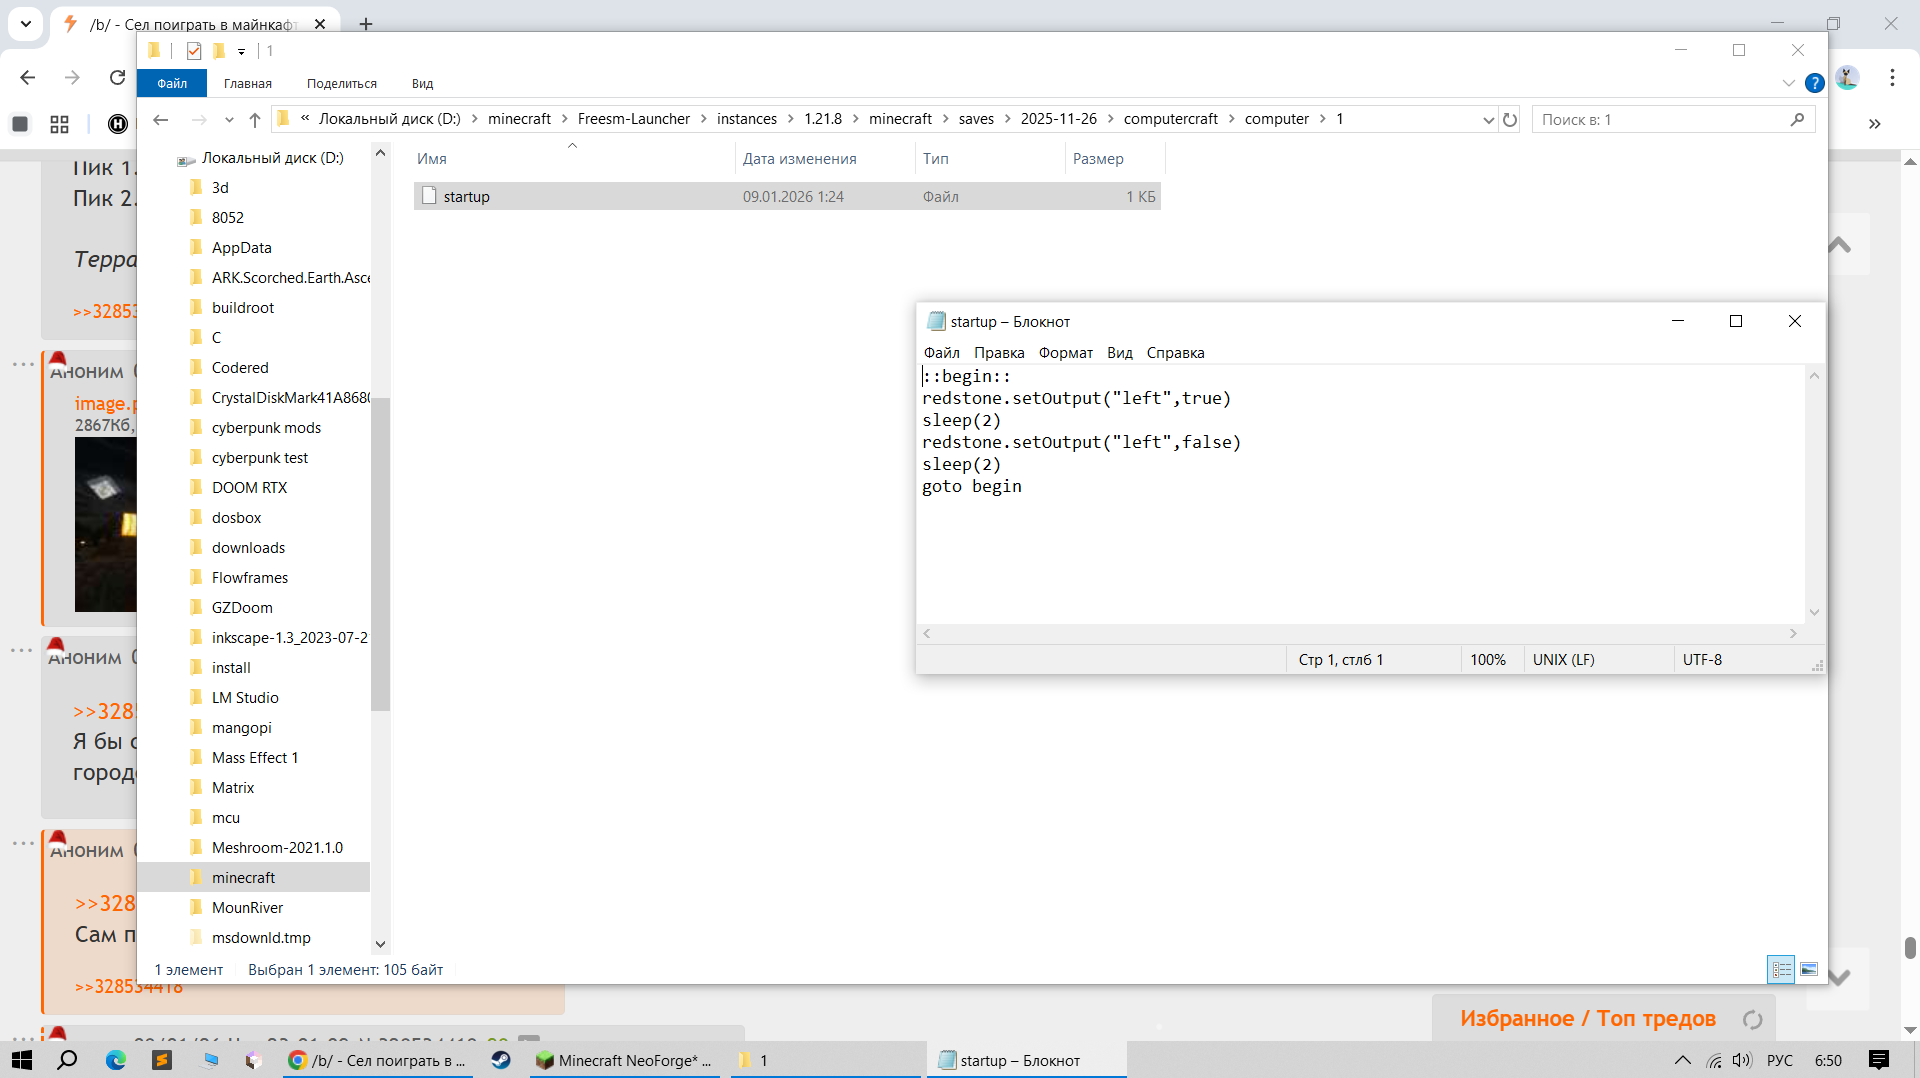This screenshot has height=1078, width=1920.
Task: Open the Windows notification center
Action: tap(1879, 1060)
